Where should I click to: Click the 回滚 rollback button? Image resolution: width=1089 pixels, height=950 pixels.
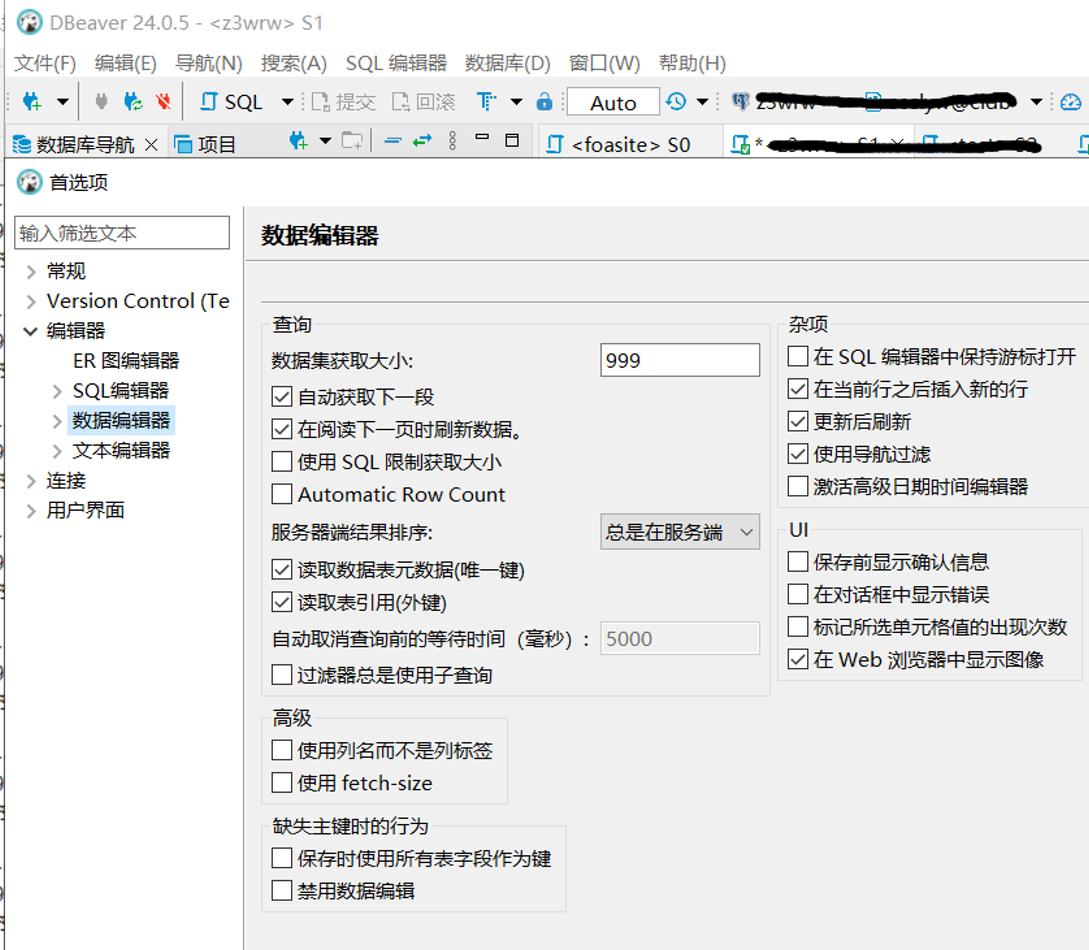(x=424, y=102)
